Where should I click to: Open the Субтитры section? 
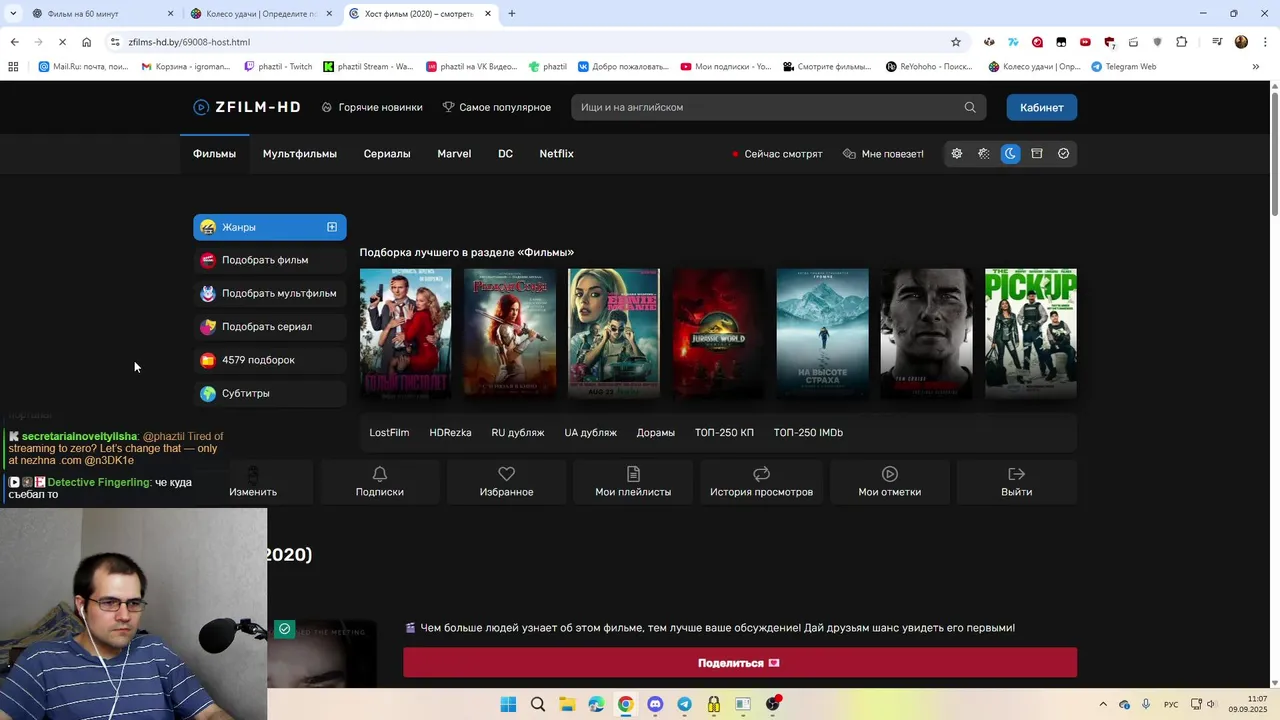(x=270, y=393)
